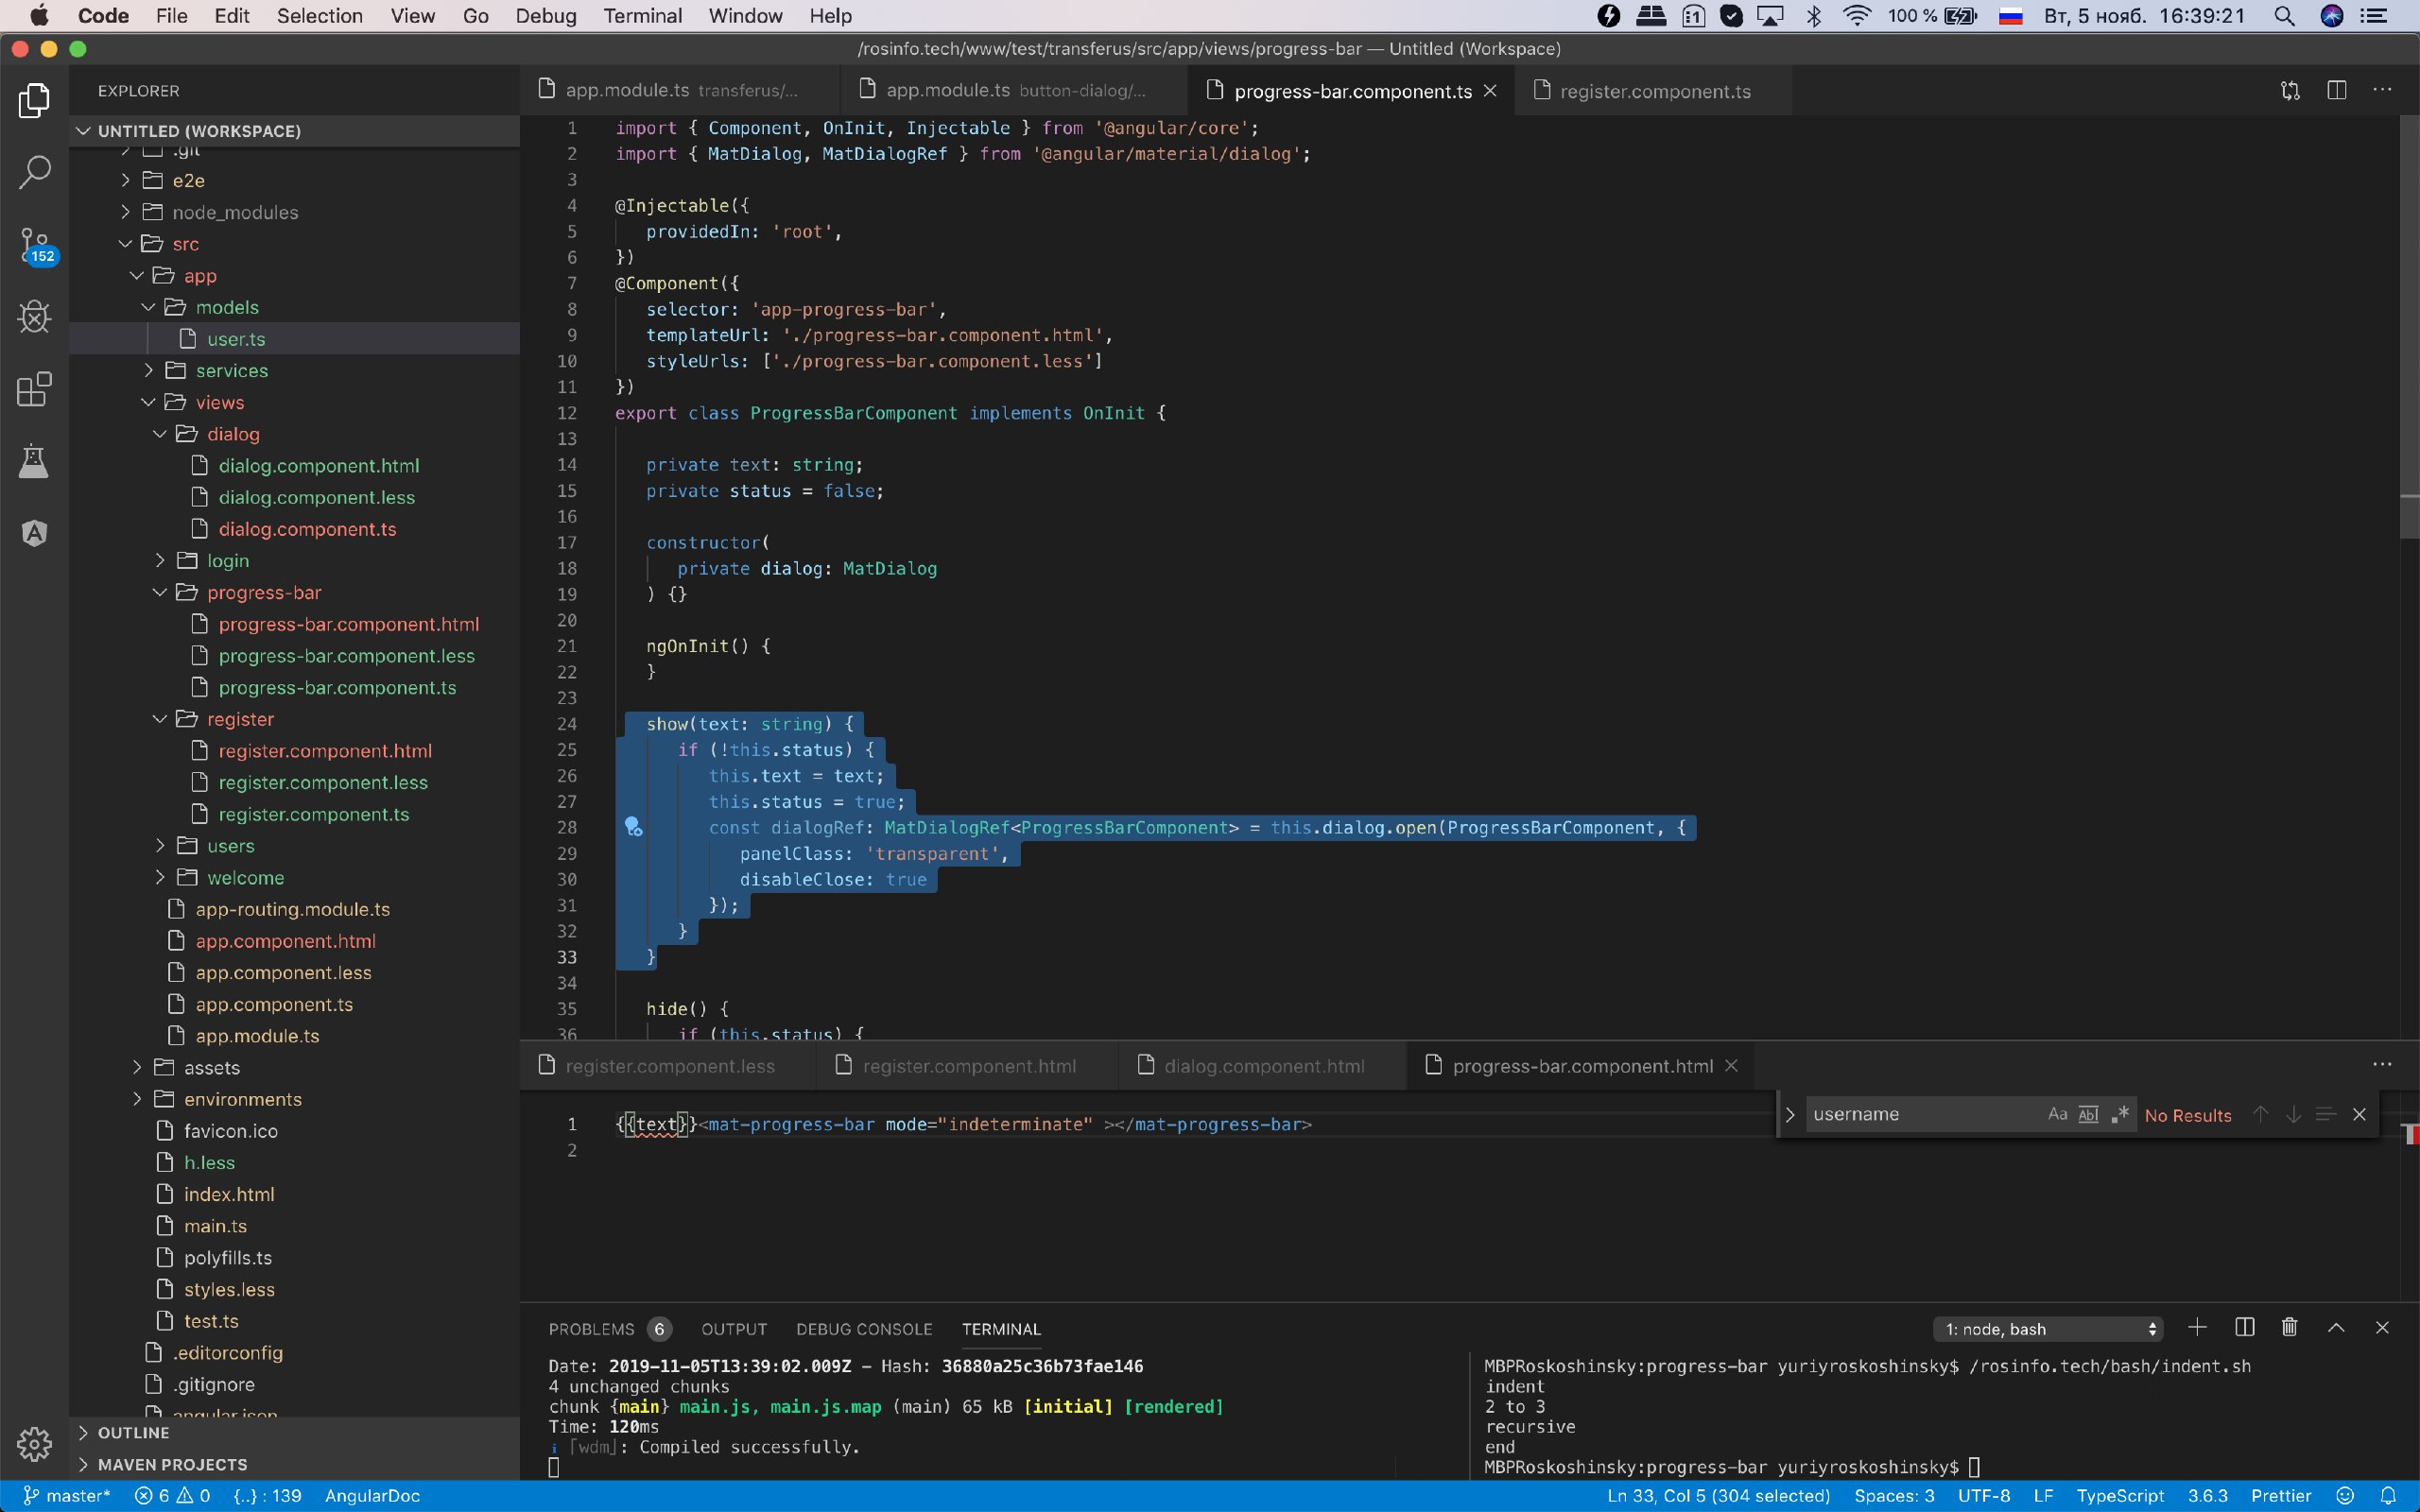The height and width of the screenshot is (1512, 2420).
Task: Open the Debug view bug icon
Action: click(34, 317)
